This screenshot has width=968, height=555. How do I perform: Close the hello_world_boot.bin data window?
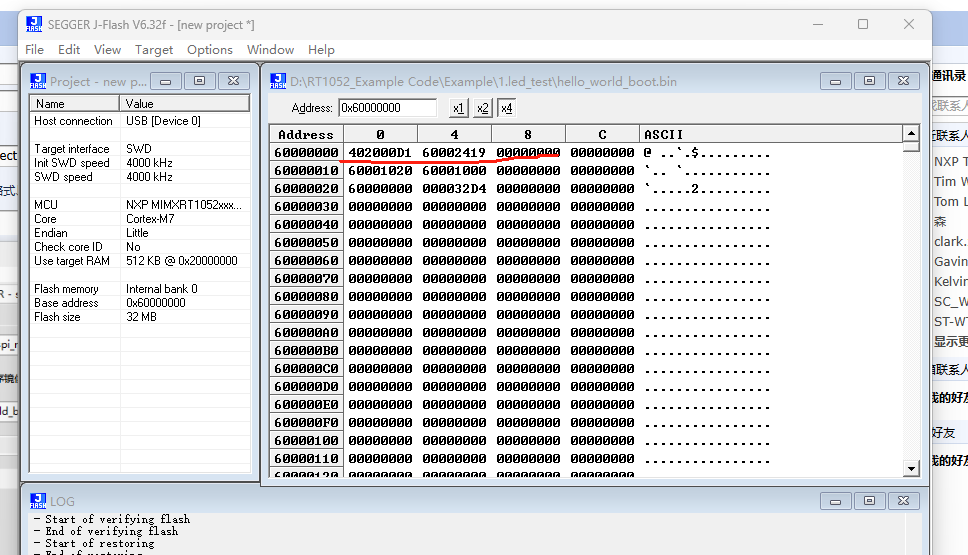click(903, 81)
